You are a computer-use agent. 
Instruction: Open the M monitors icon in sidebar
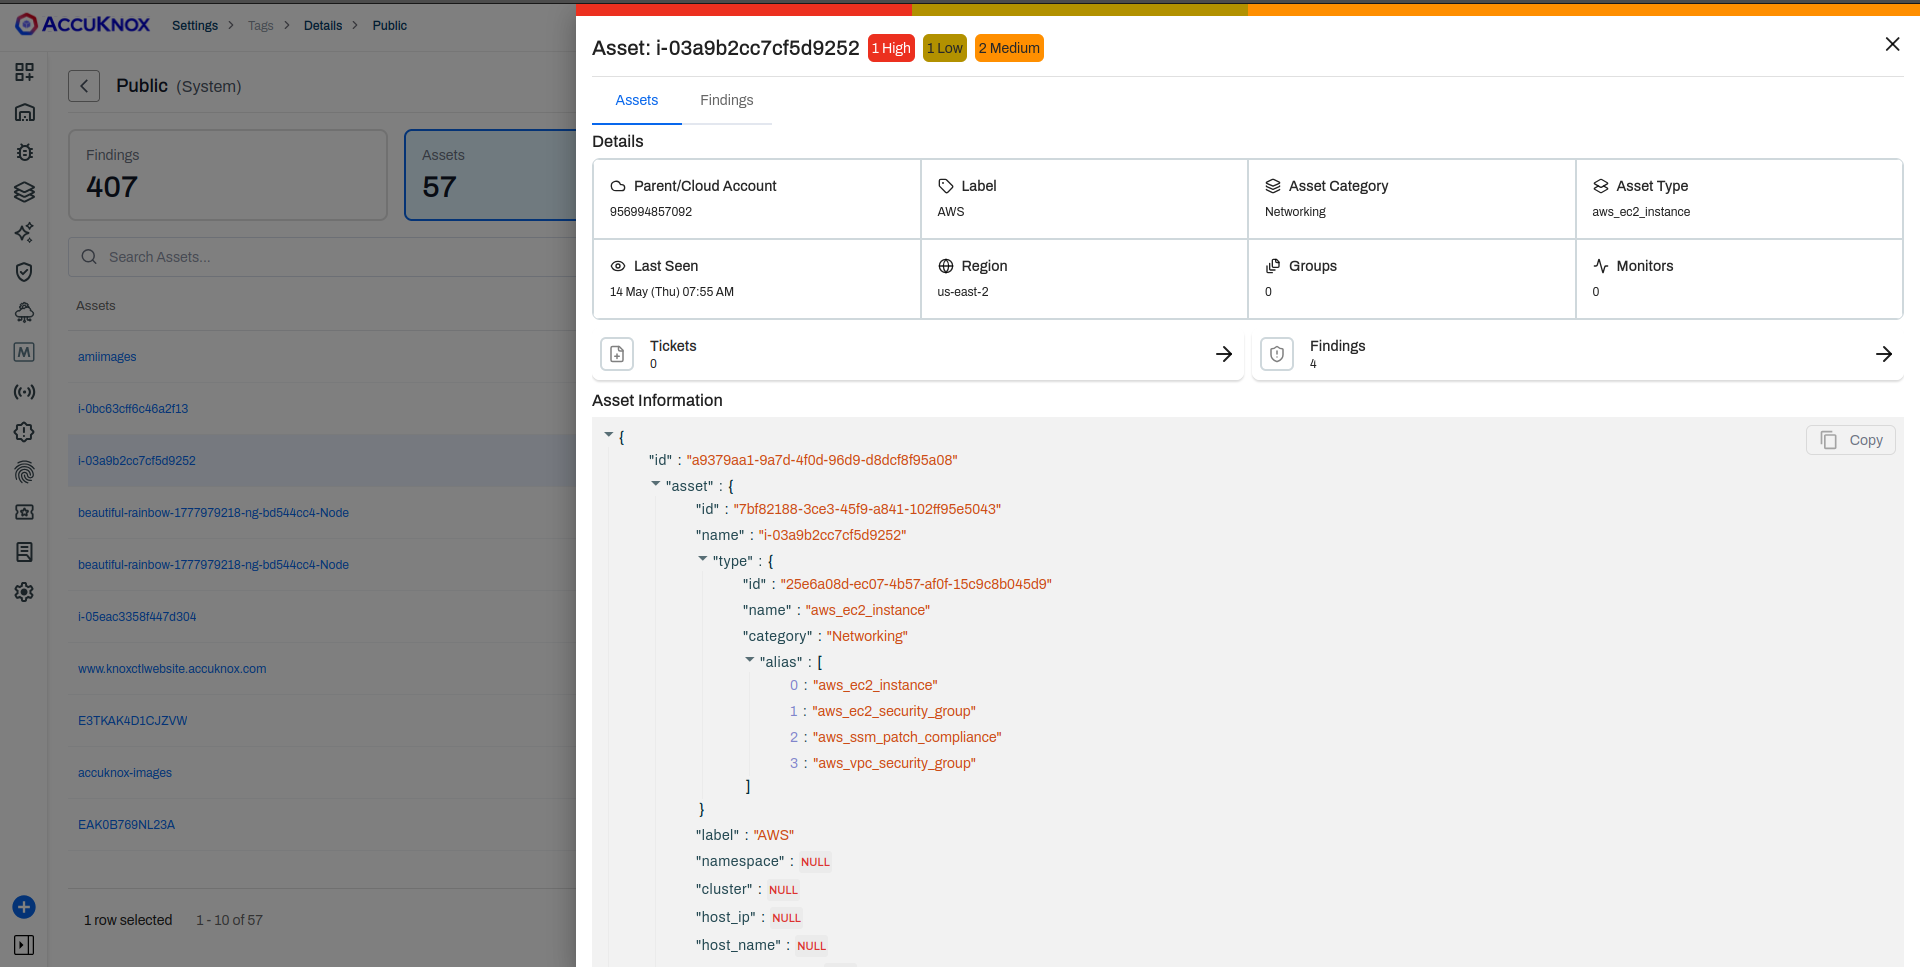click(x=25, y=352)
